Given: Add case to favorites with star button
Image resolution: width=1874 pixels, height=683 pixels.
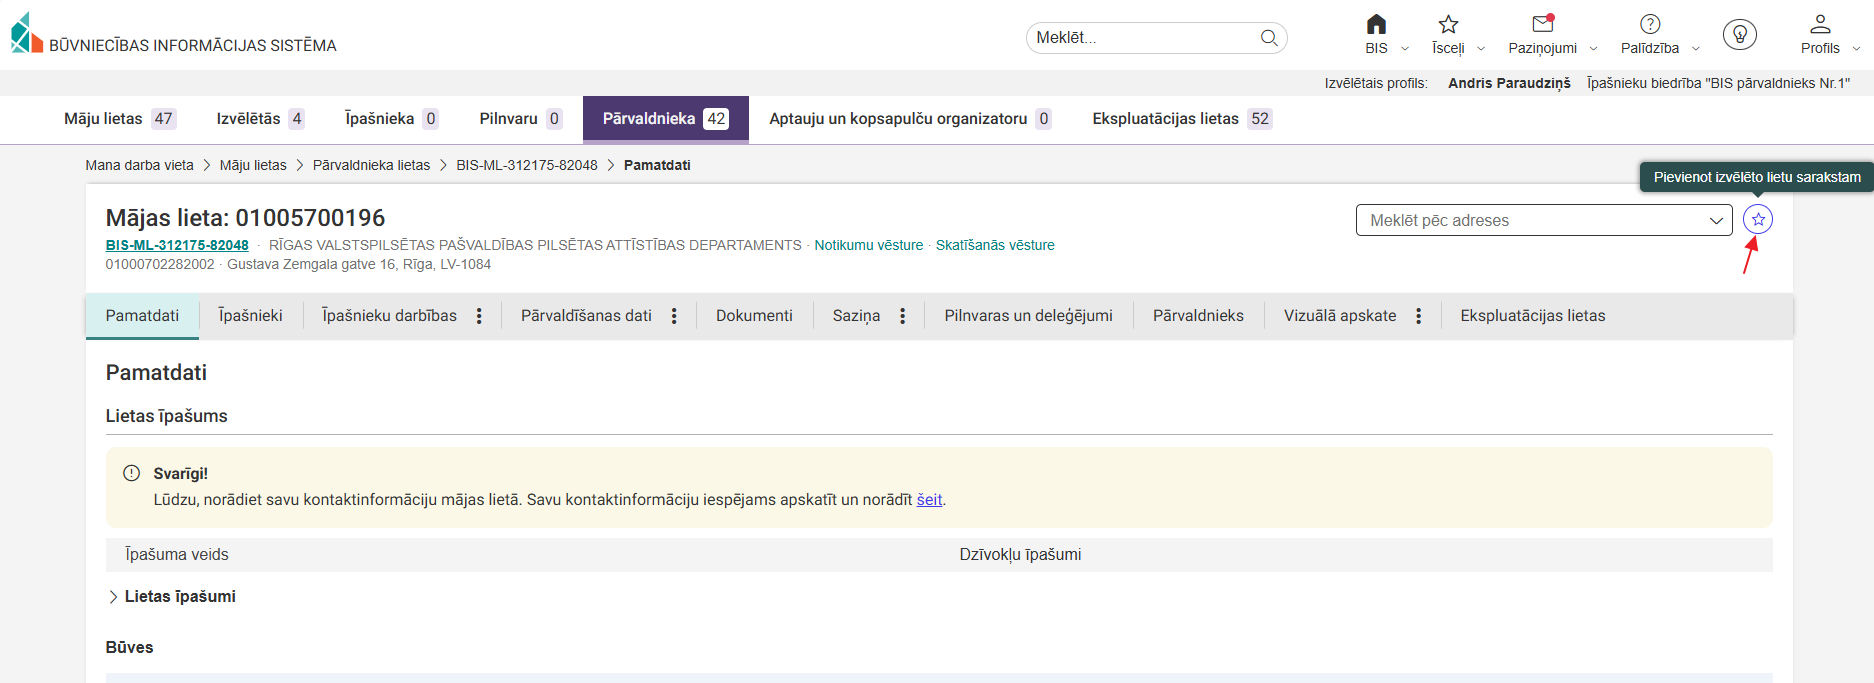Looking at the screenshot, I should (x=1757, y=220).
